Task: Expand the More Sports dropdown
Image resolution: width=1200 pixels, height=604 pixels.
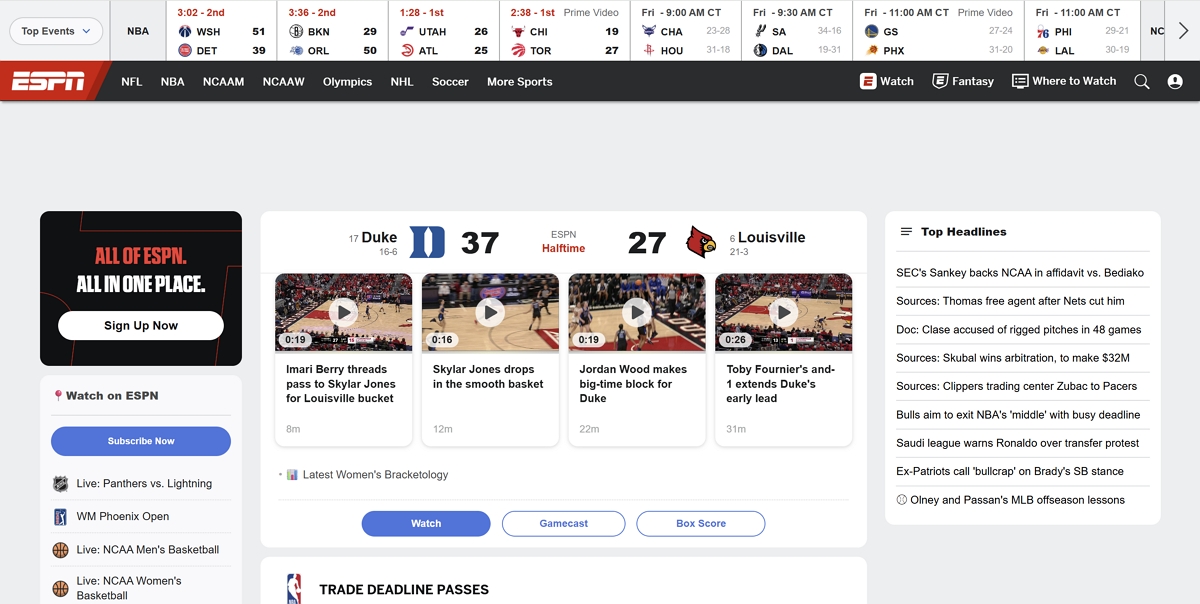Action: click(x=519, y=81)
